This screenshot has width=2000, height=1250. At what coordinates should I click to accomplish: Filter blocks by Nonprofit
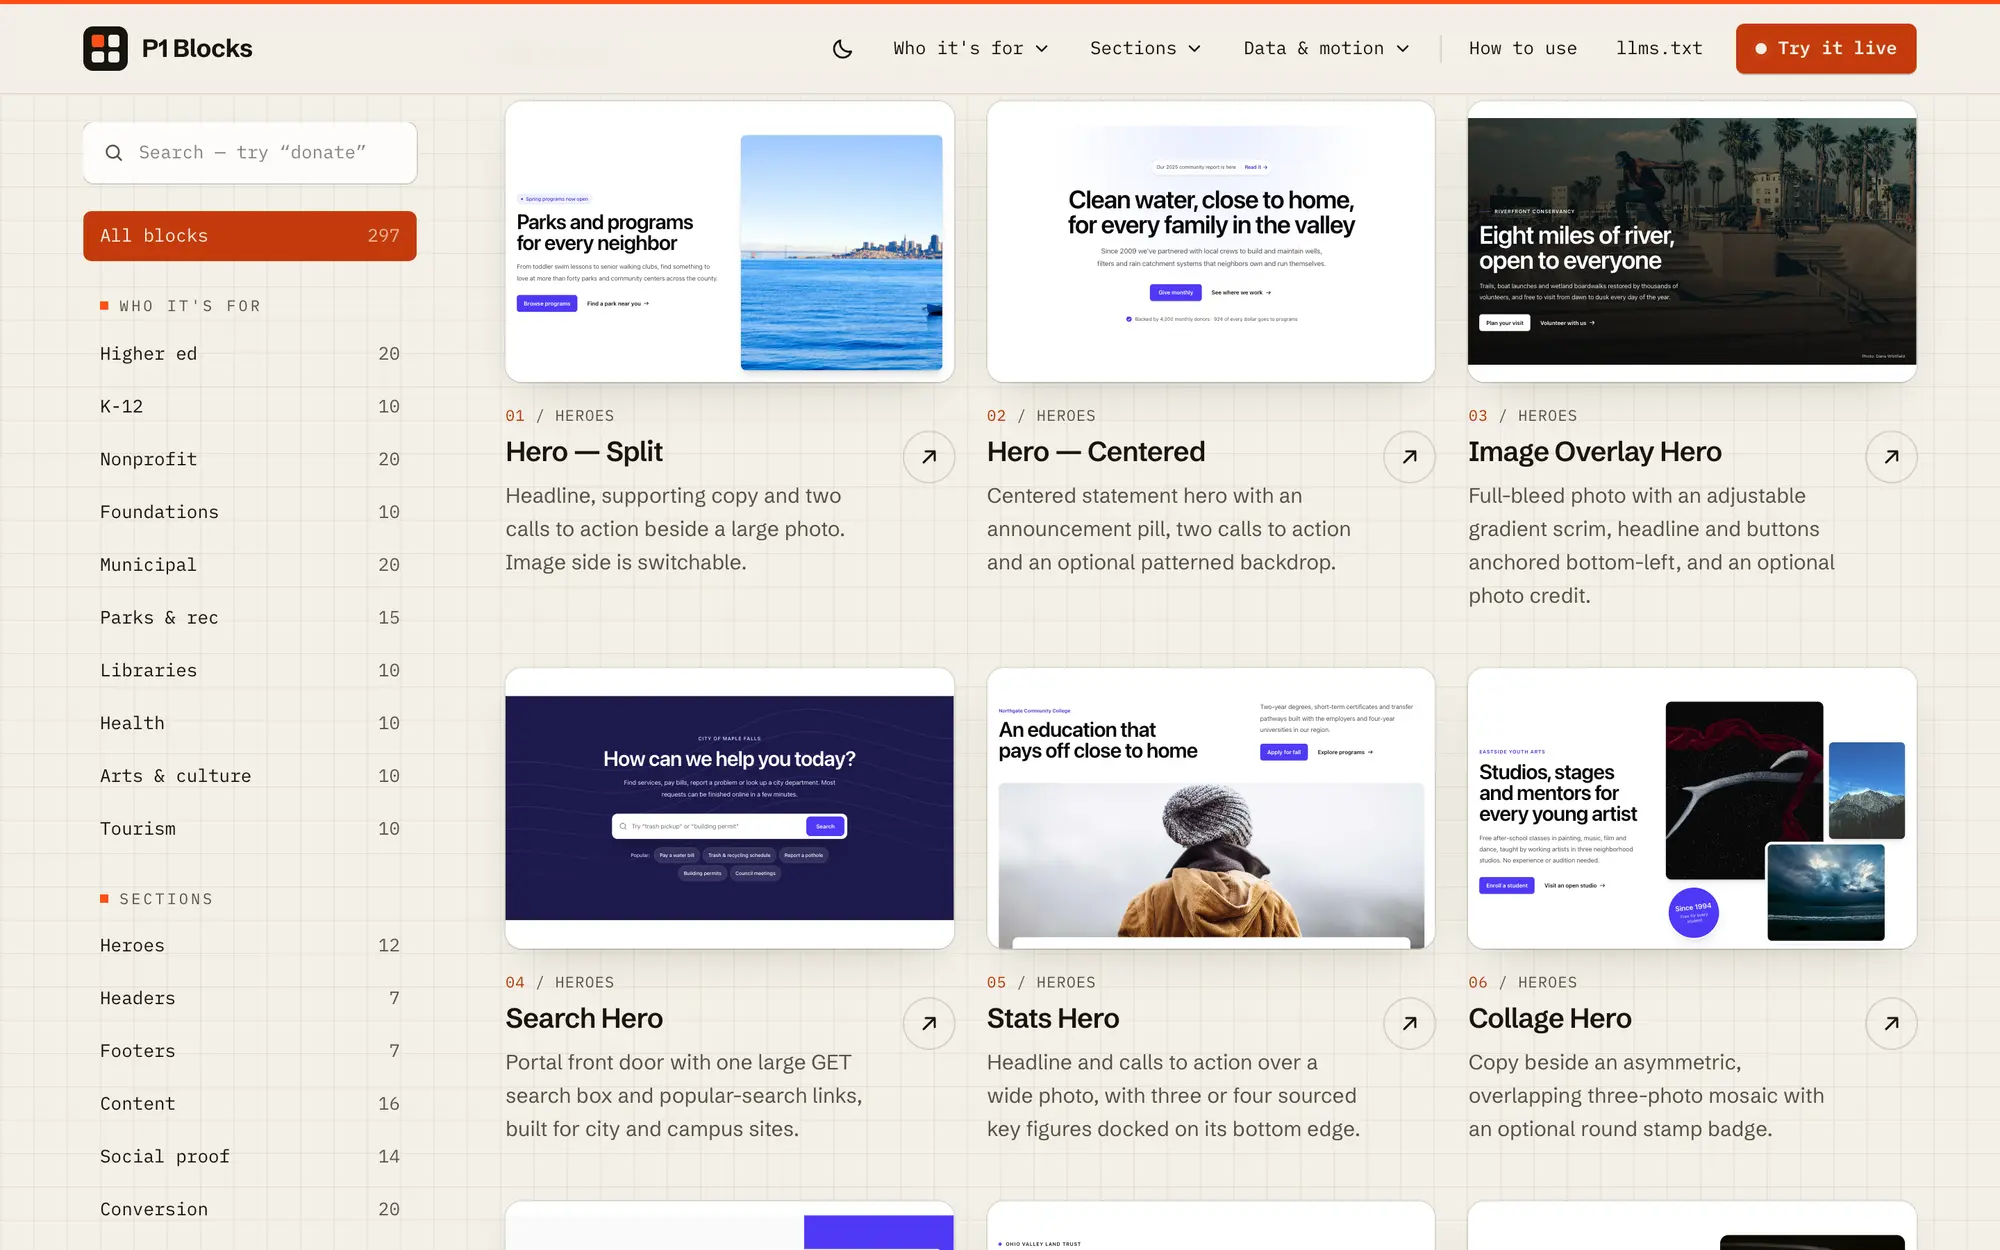point(250,460)
